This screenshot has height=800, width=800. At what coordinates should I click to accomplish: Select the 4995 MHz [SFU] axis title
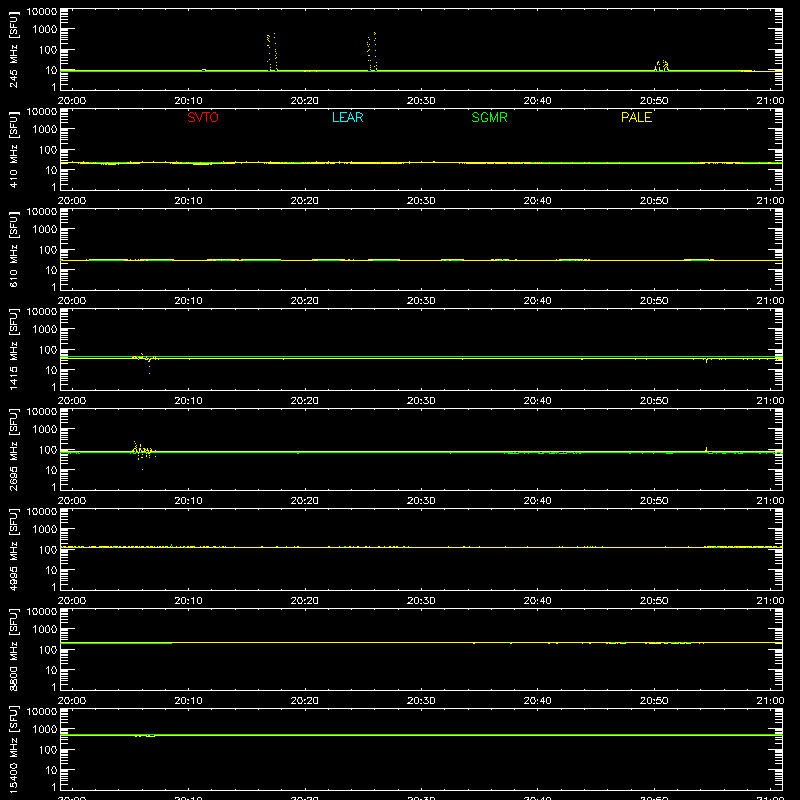pyautogui.click(x=13, y=549)
